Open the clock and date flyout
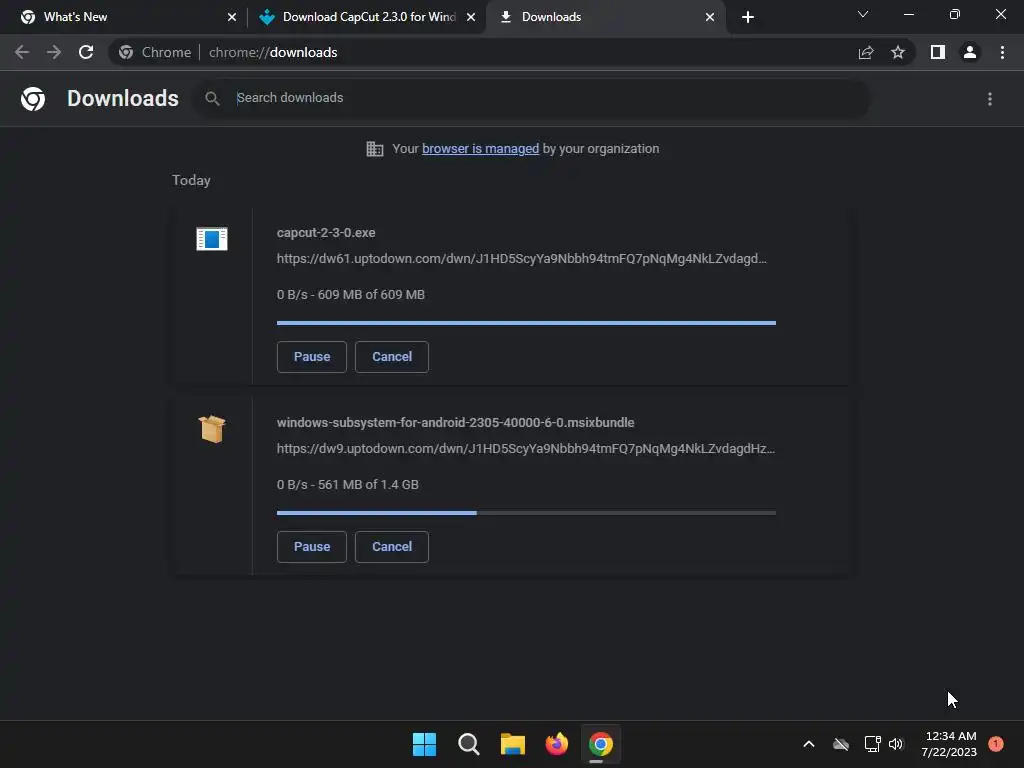Viewport: 1024px width, 768px height. [x=949, y=744]
